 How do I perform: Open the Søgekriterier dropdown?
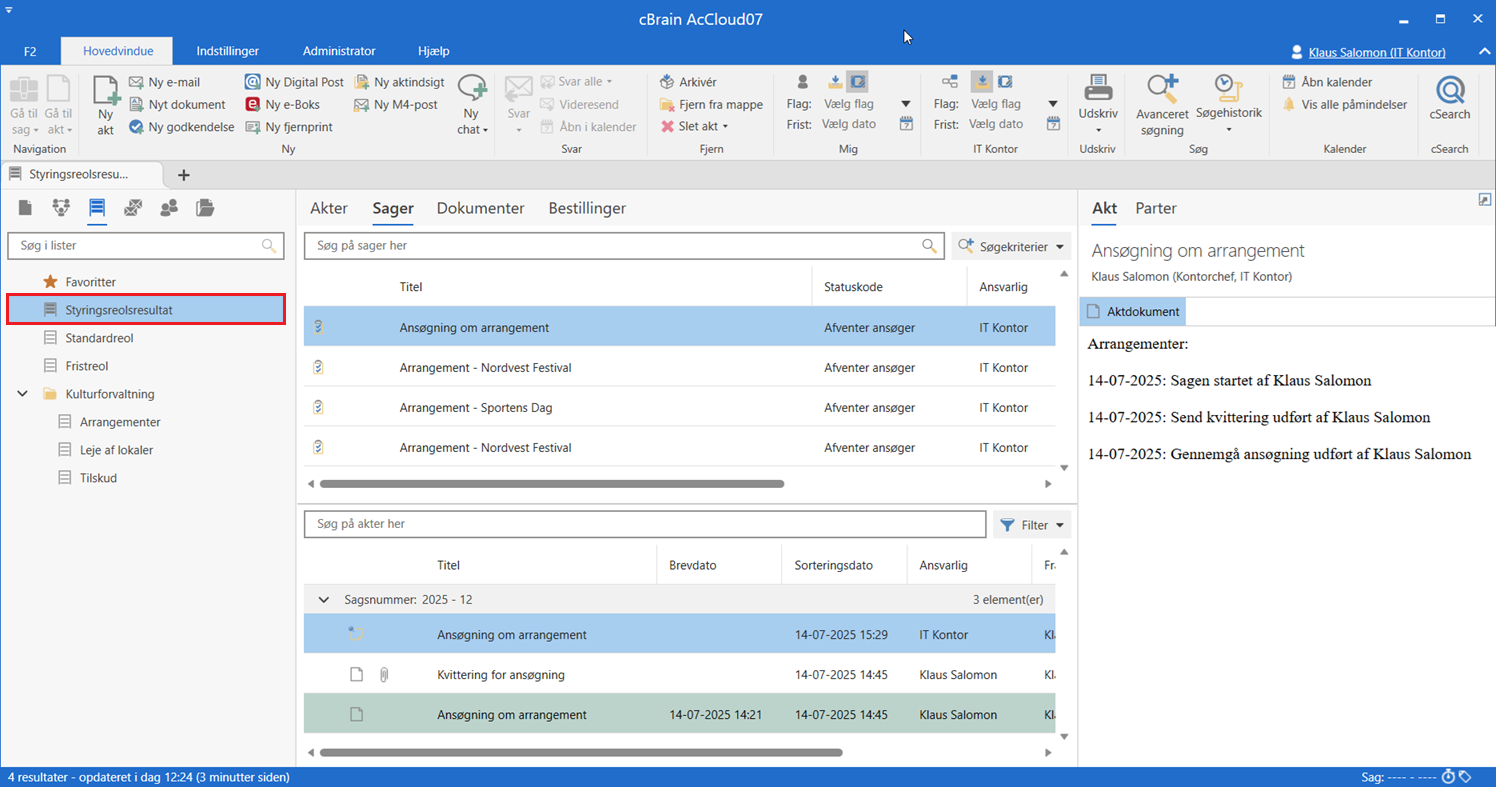click(1010, 246)
